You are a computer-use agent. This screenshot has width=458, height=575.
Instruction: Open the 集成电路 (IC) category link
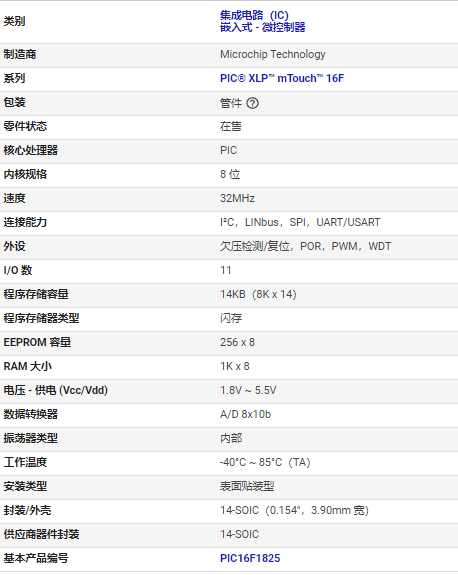point(254,15)
